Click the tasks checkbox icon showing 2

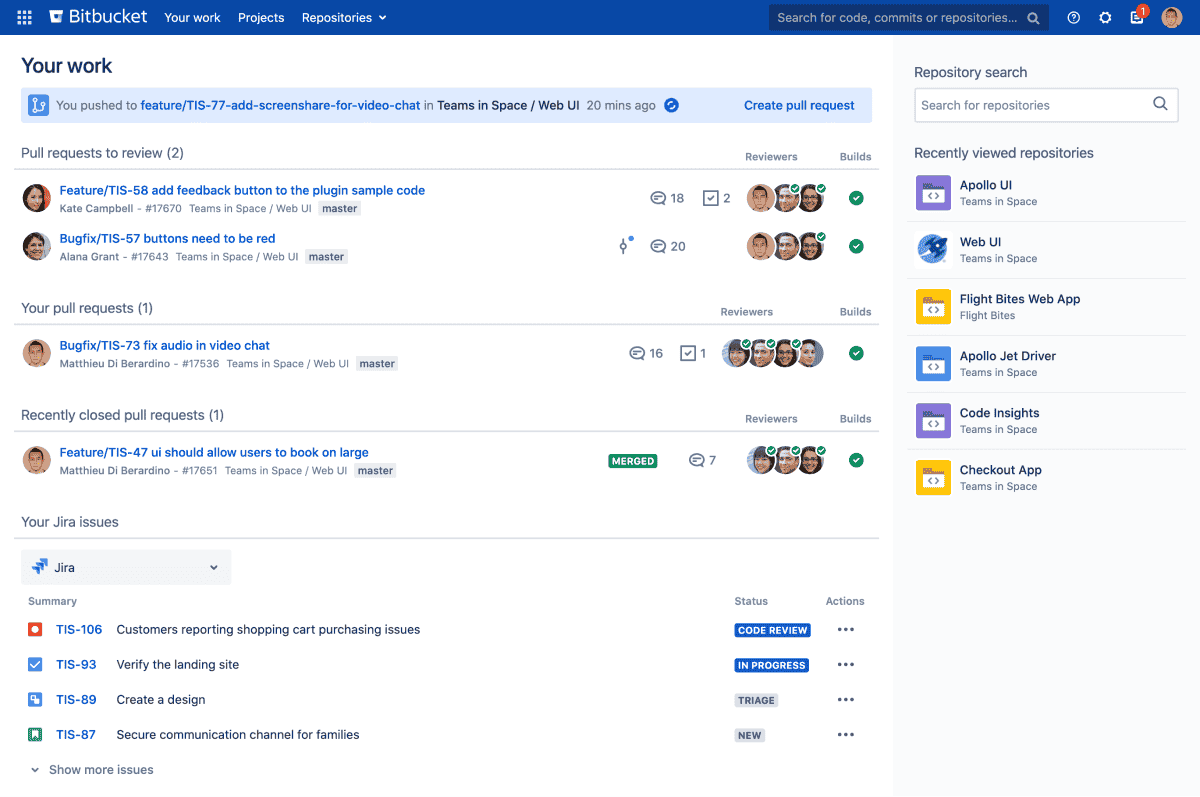tap(711, 198)
